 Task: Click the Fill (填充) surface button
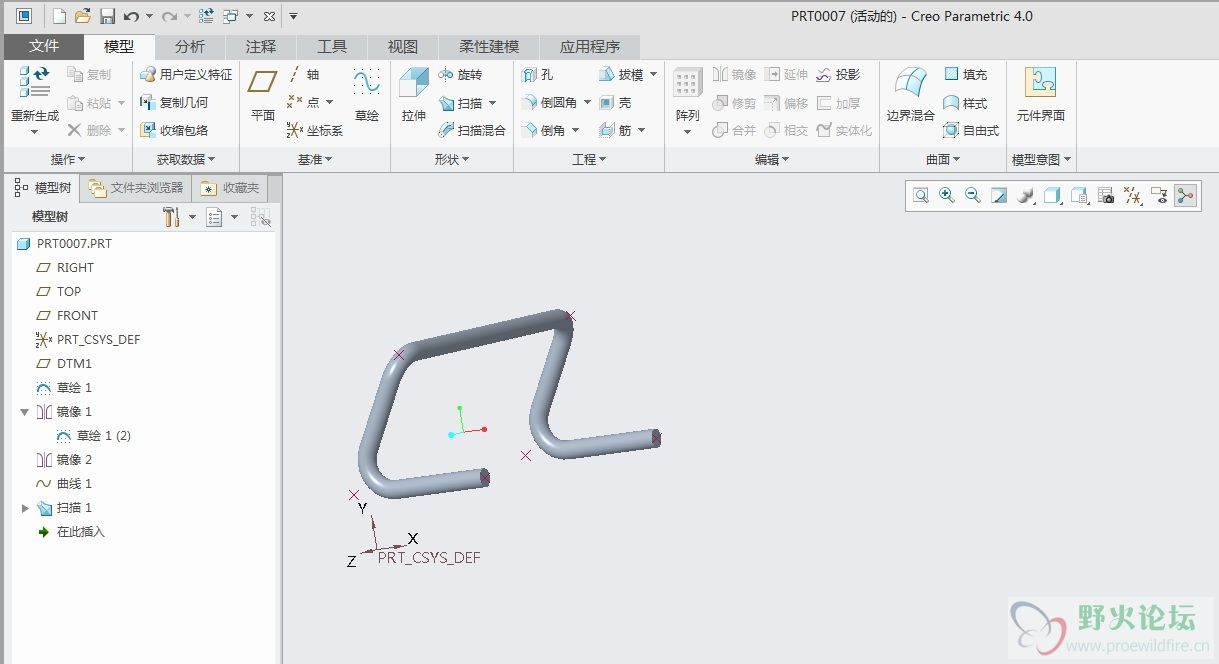click(x=965, y=75)
